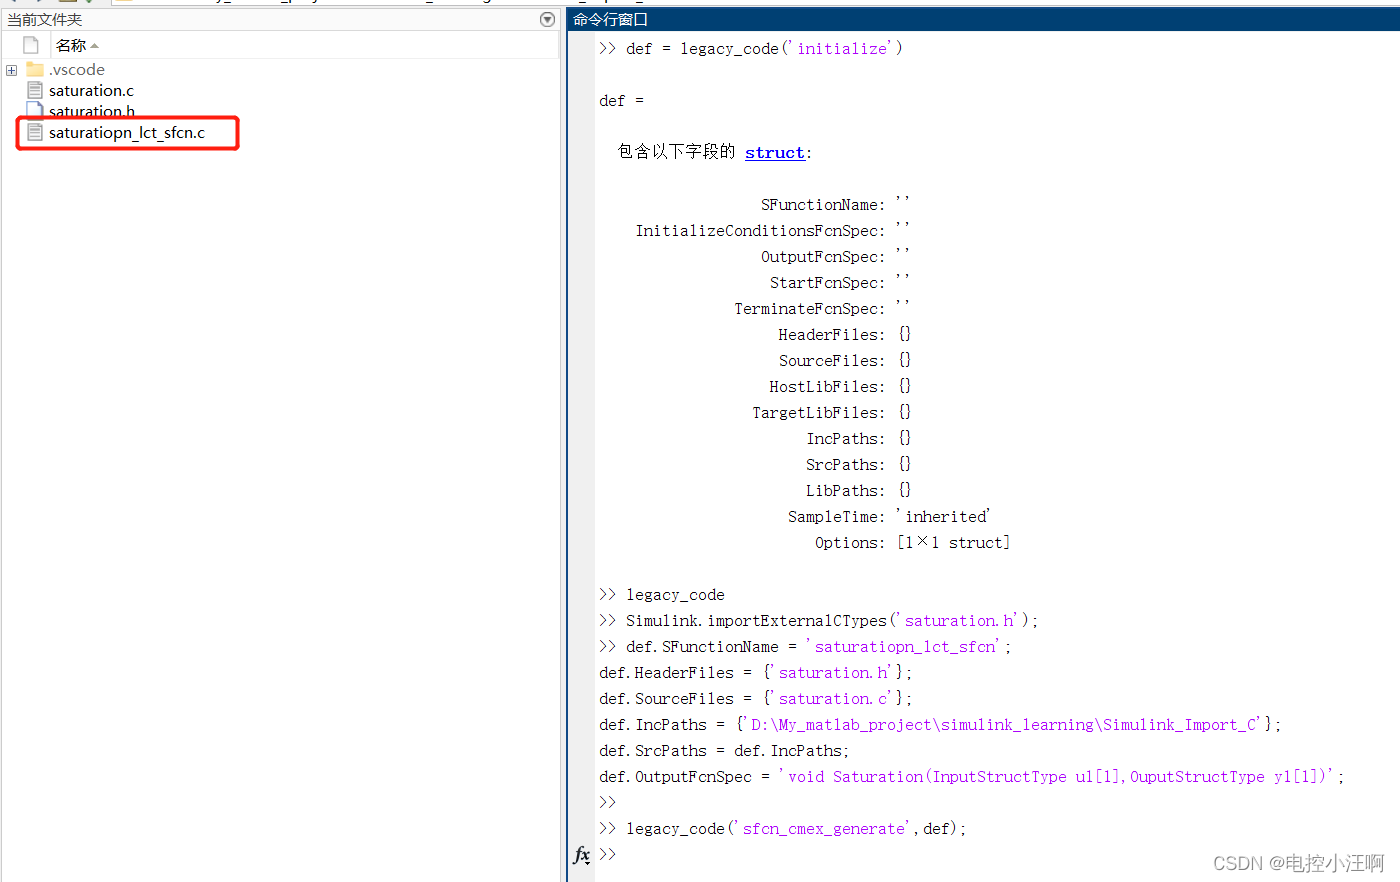Click the folder icon in the address bar
1400x882 pixels.
point(122,2)
